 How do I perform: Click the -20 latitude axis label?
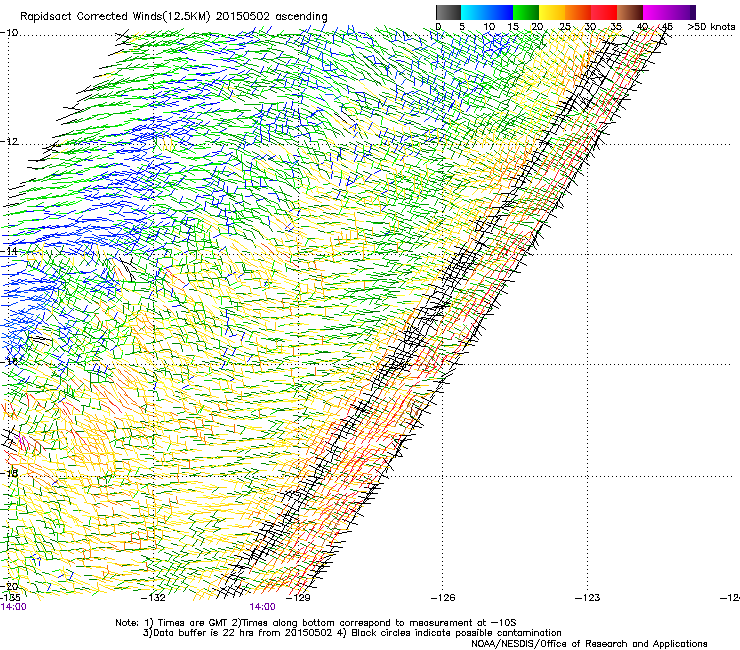pos(9,586)
